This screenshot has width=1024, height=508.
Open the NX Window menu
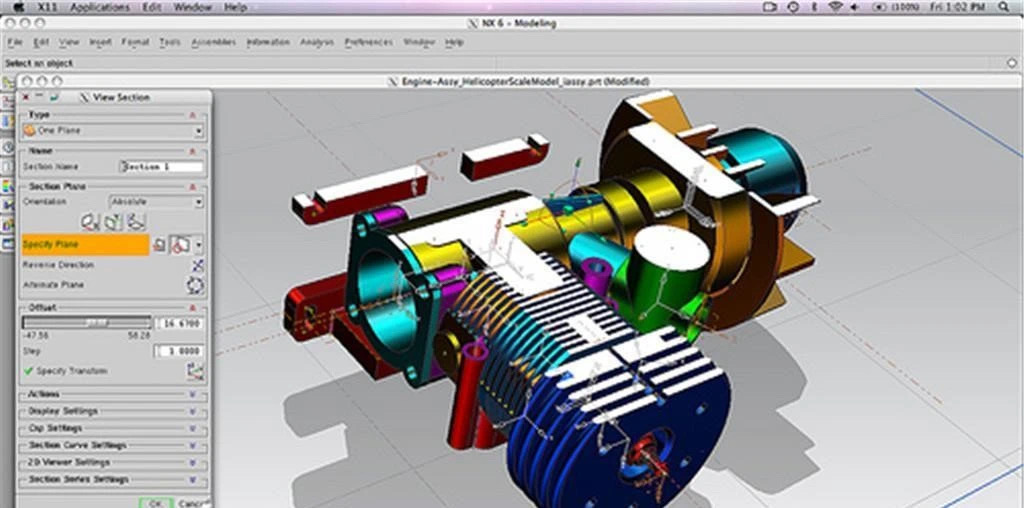[419, 42]
